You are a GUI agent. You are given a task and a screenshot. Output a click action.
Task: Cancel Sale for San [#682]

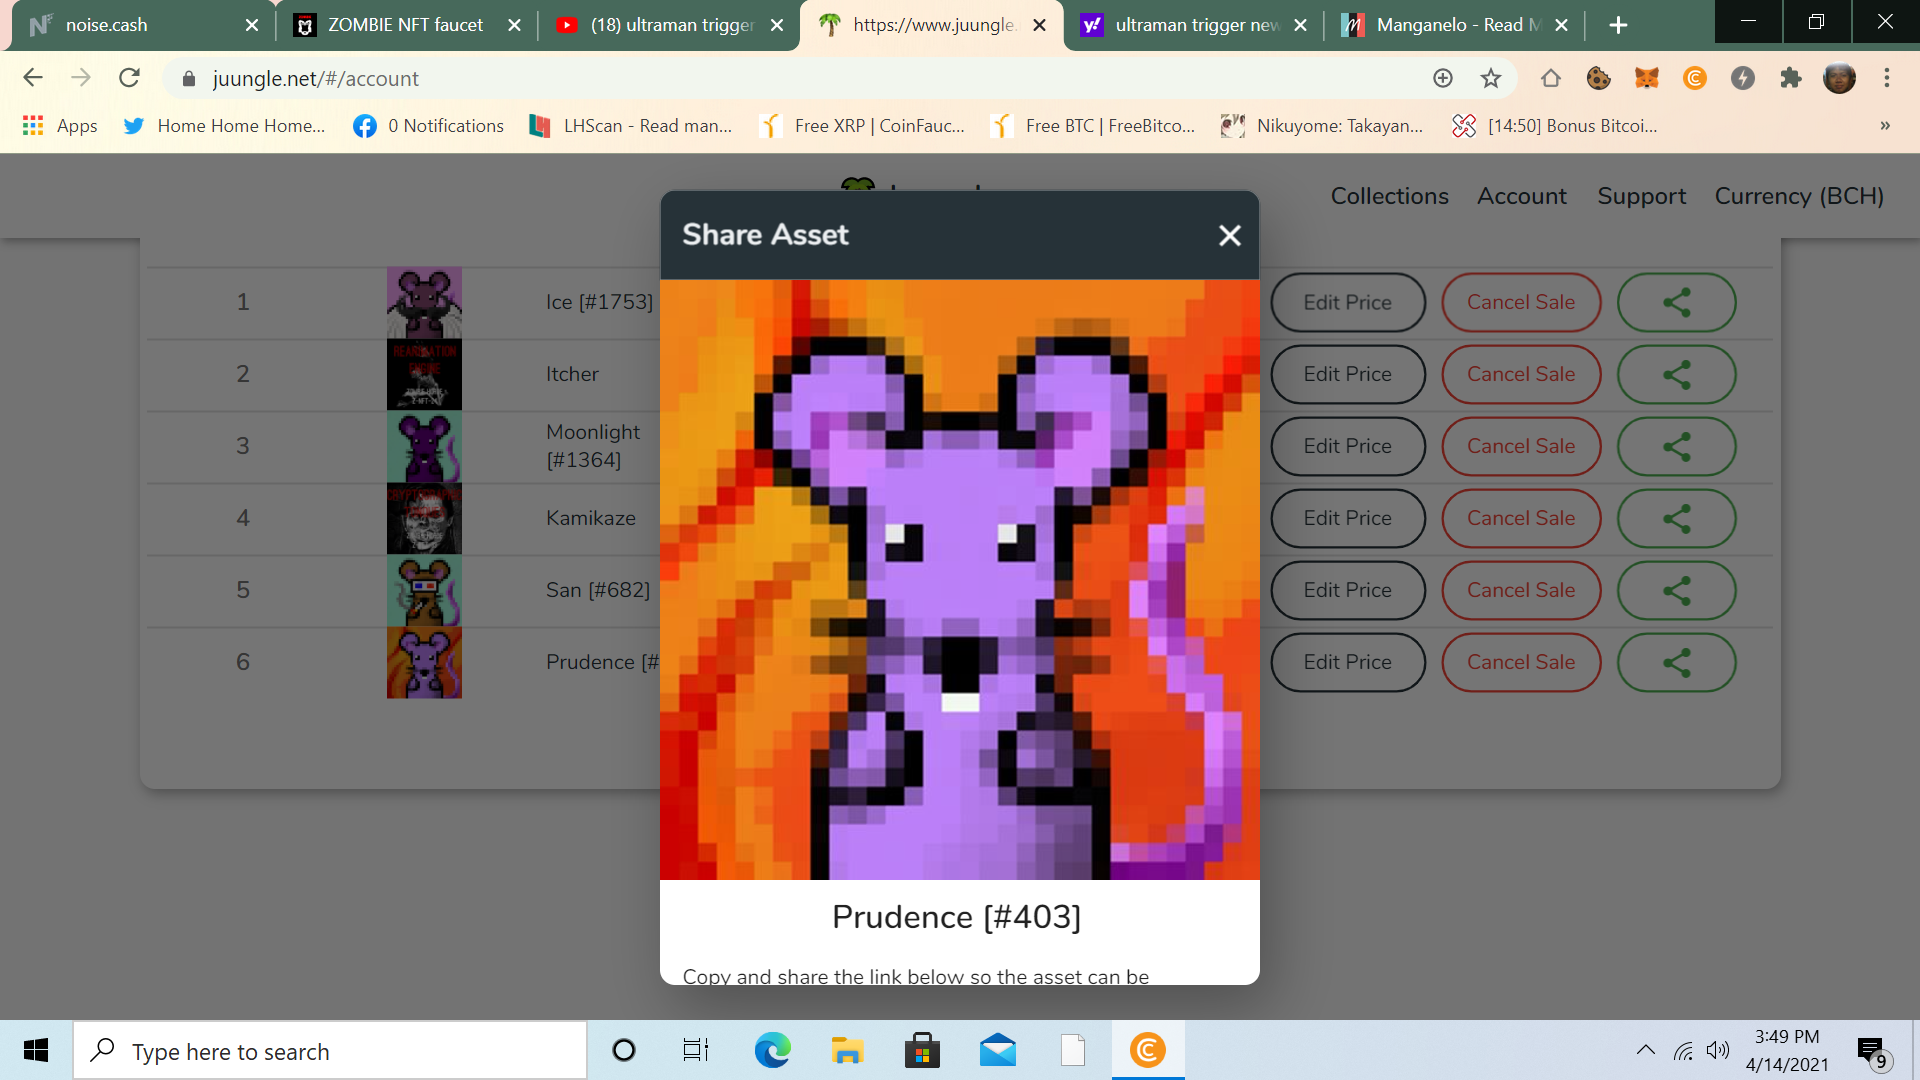1521,590
